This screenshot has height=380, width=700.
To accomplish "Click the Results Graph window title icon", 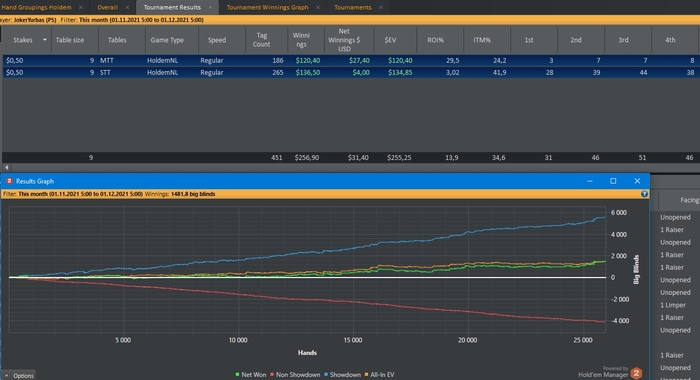I will [8, 181].
